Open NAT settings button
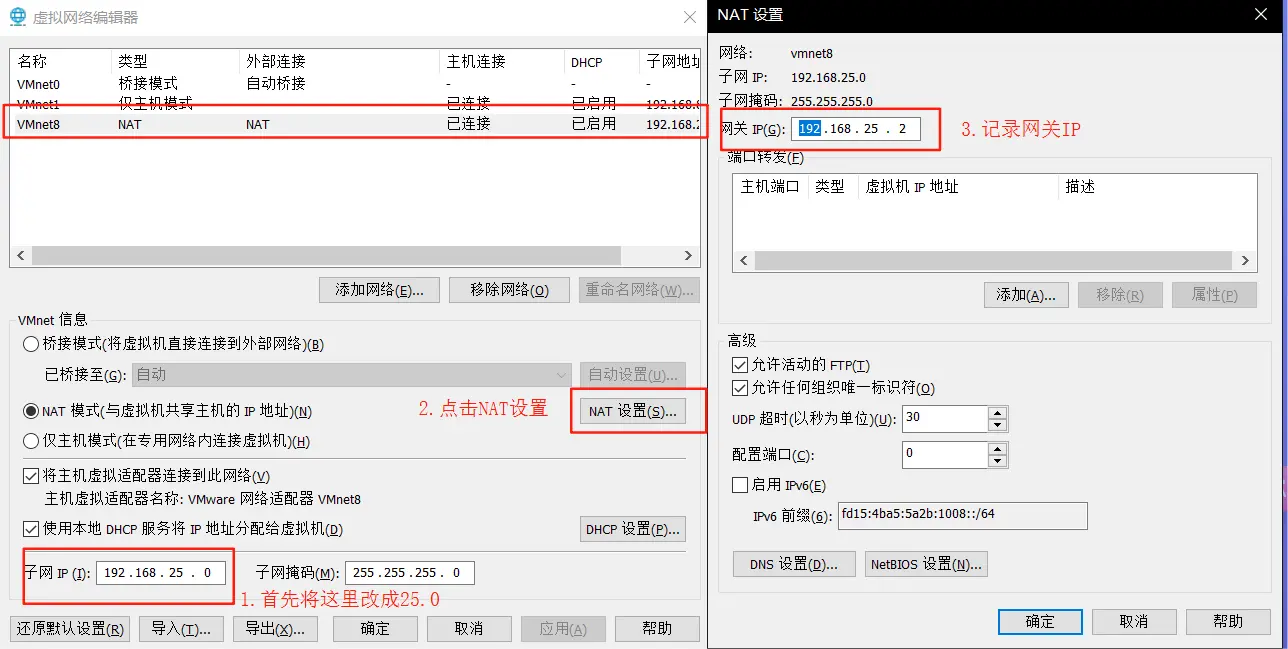This screenshot has height=649, width=1288. (x=632, y=411)
